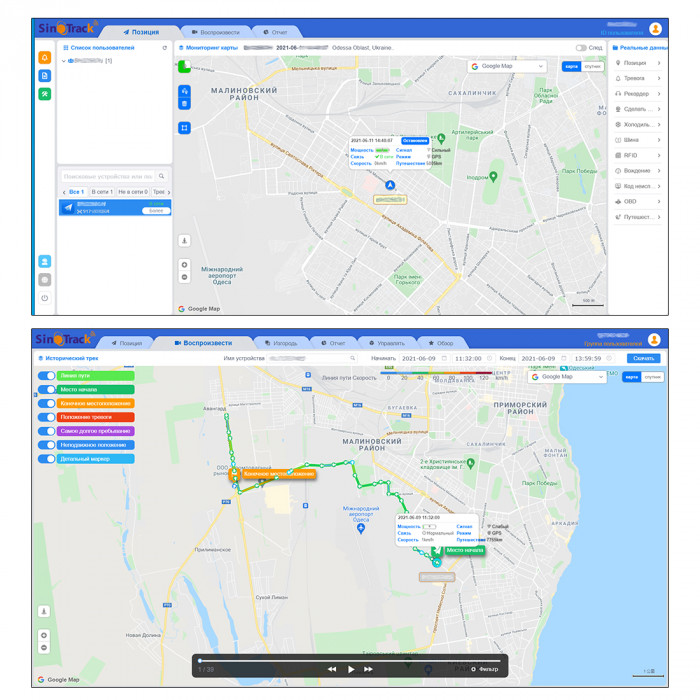Expand the Тревога data row
Screen dimensions: 700x700
pyautogui.click(x=638, y=79)
